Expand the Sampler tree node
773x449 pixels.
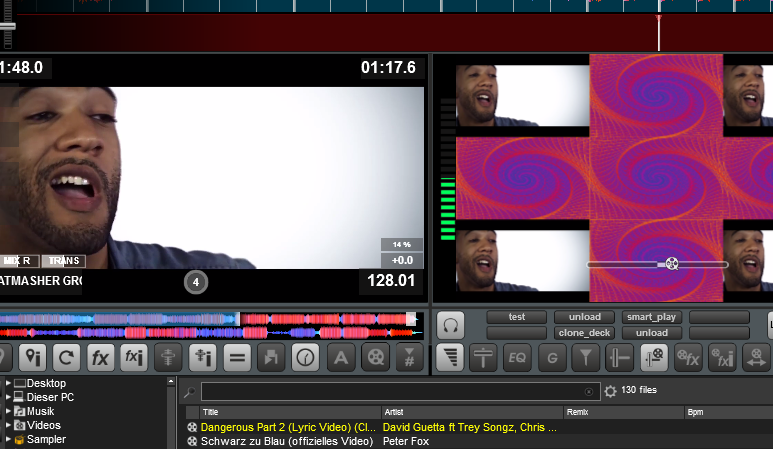[x=8, y=439]
